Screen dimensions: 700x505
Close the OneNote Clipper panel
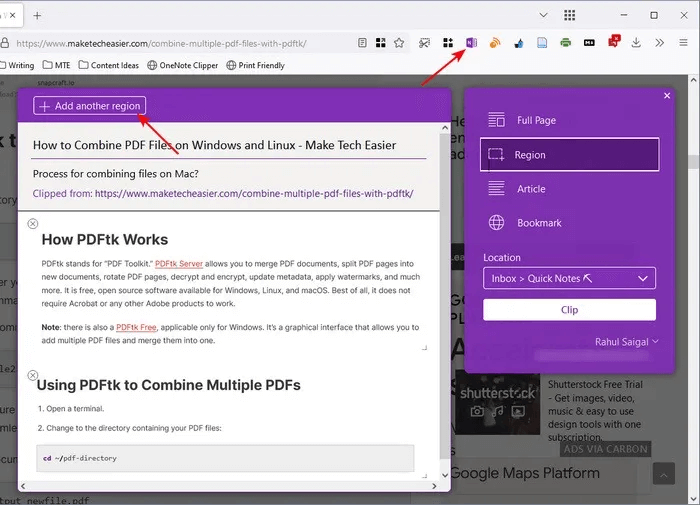click(x=667, y=96)
